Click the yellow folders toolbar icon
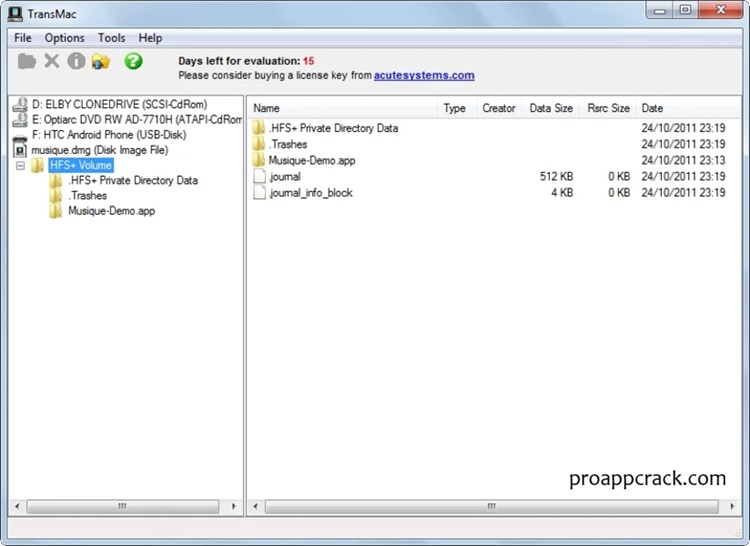Viewport: 750px width, 546px height. click(x=101, y=62)
